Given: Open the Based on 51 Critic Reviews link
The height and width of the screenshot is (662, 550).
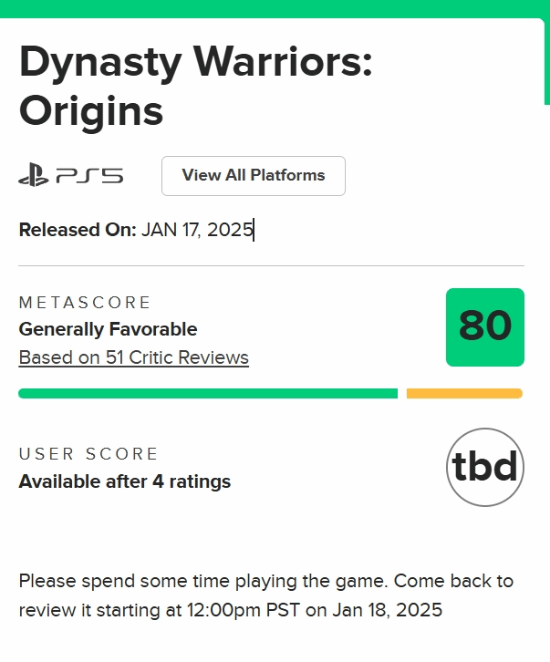Looking at the screenshot, I should pos(134,358).
